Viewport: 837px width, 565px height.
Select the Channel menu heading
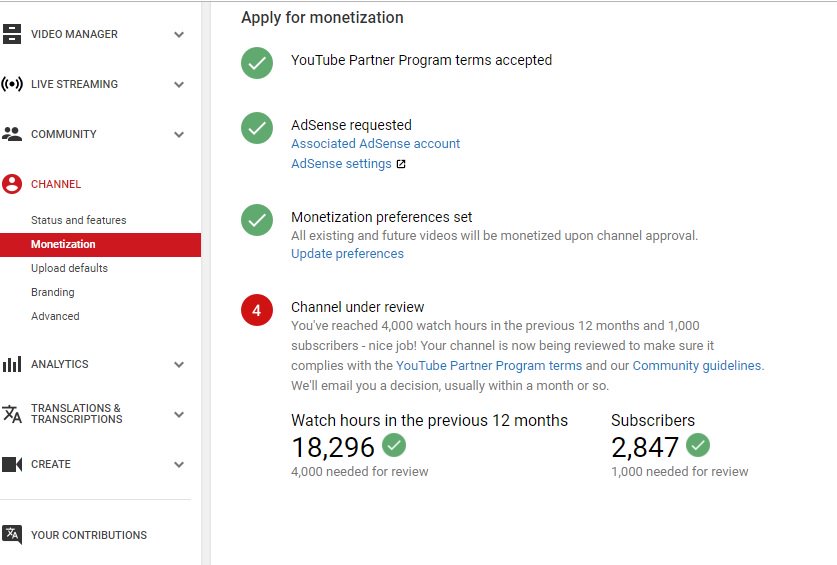(56, 184)
